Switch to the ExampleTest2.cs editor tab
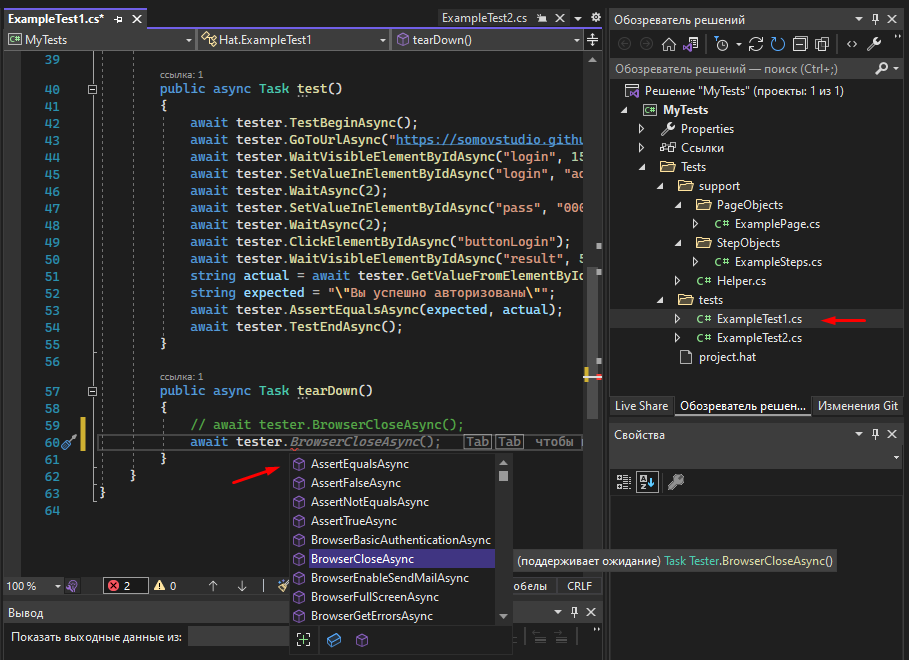This screenshot has width=909, height=660. point(484,18)
